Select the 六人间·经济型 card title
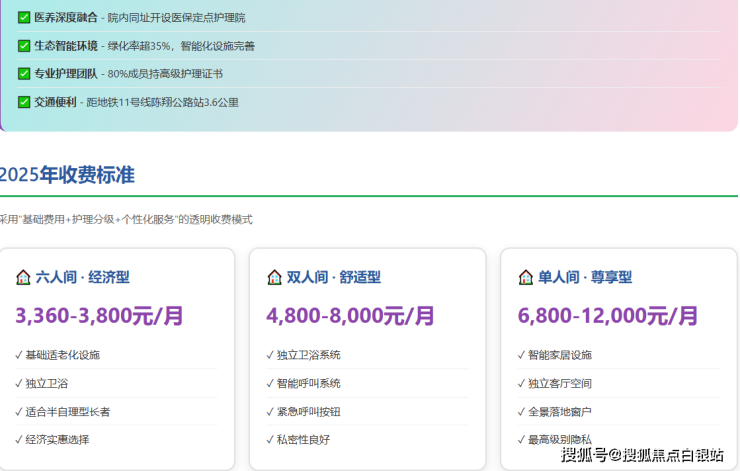The height and width of the screenshot is (471, 740). point(82,277)
